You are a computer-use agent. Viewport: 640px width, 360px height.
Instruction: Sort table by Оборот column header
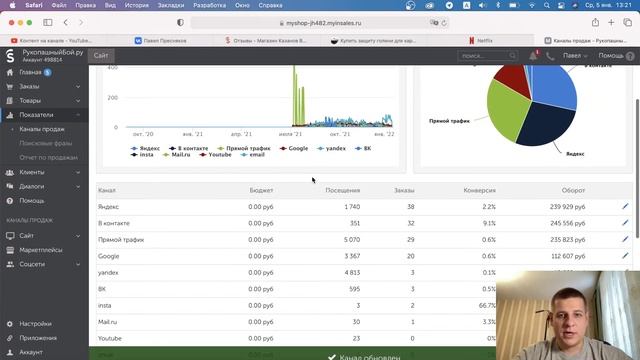click(573, 191)
